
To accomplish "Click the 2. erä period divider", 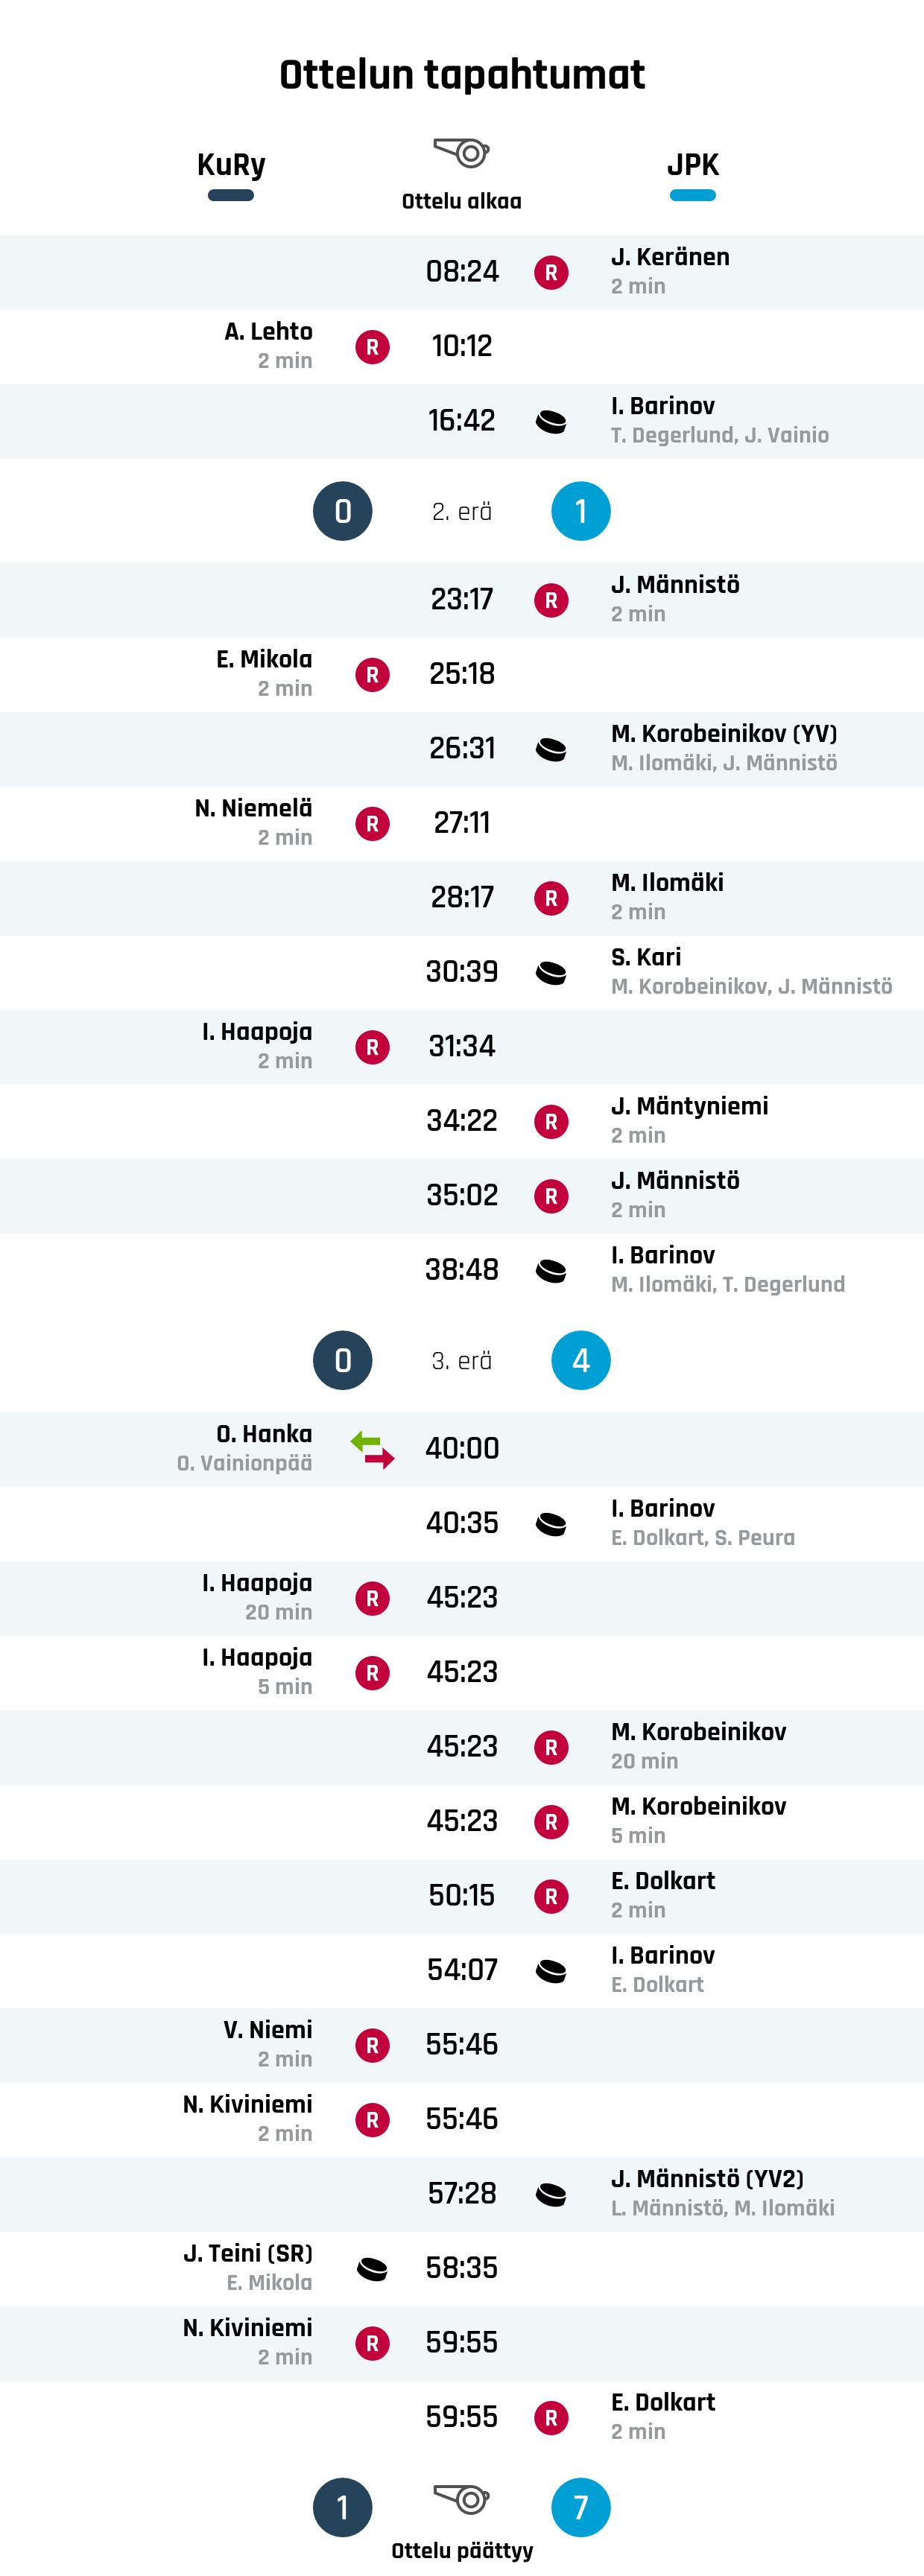I will 462,511.
